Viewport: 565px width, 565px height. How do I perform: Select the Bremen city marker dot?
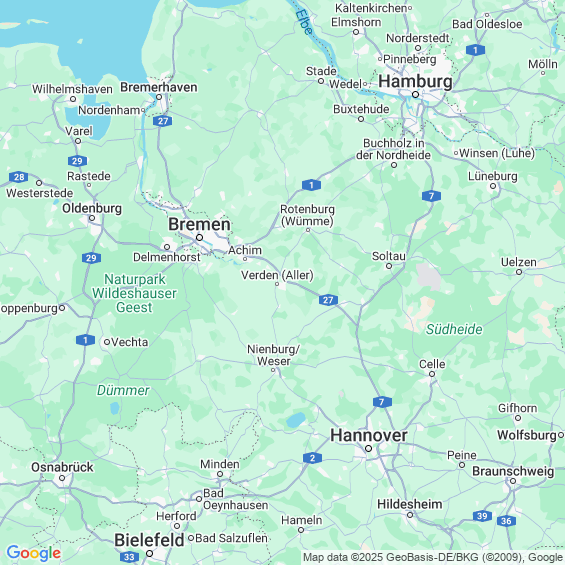pos(199,237)
